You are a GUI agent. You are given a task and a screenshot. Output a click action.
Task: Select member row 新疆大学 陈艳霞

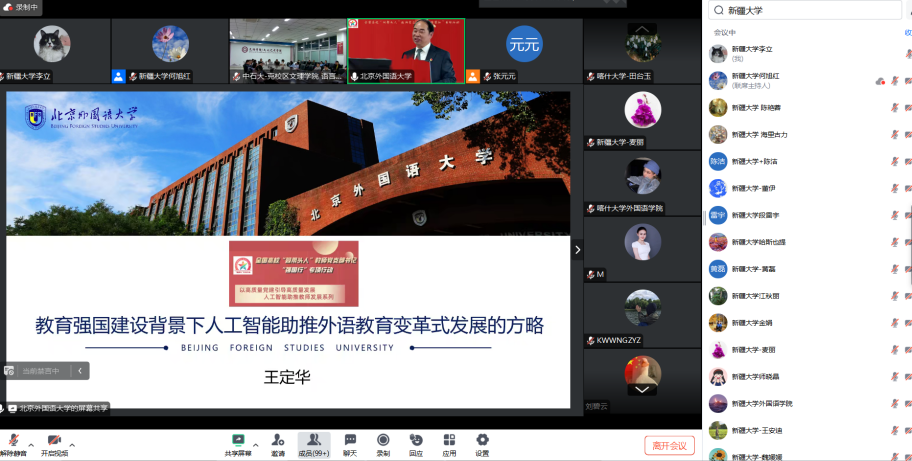coord(809,108)
